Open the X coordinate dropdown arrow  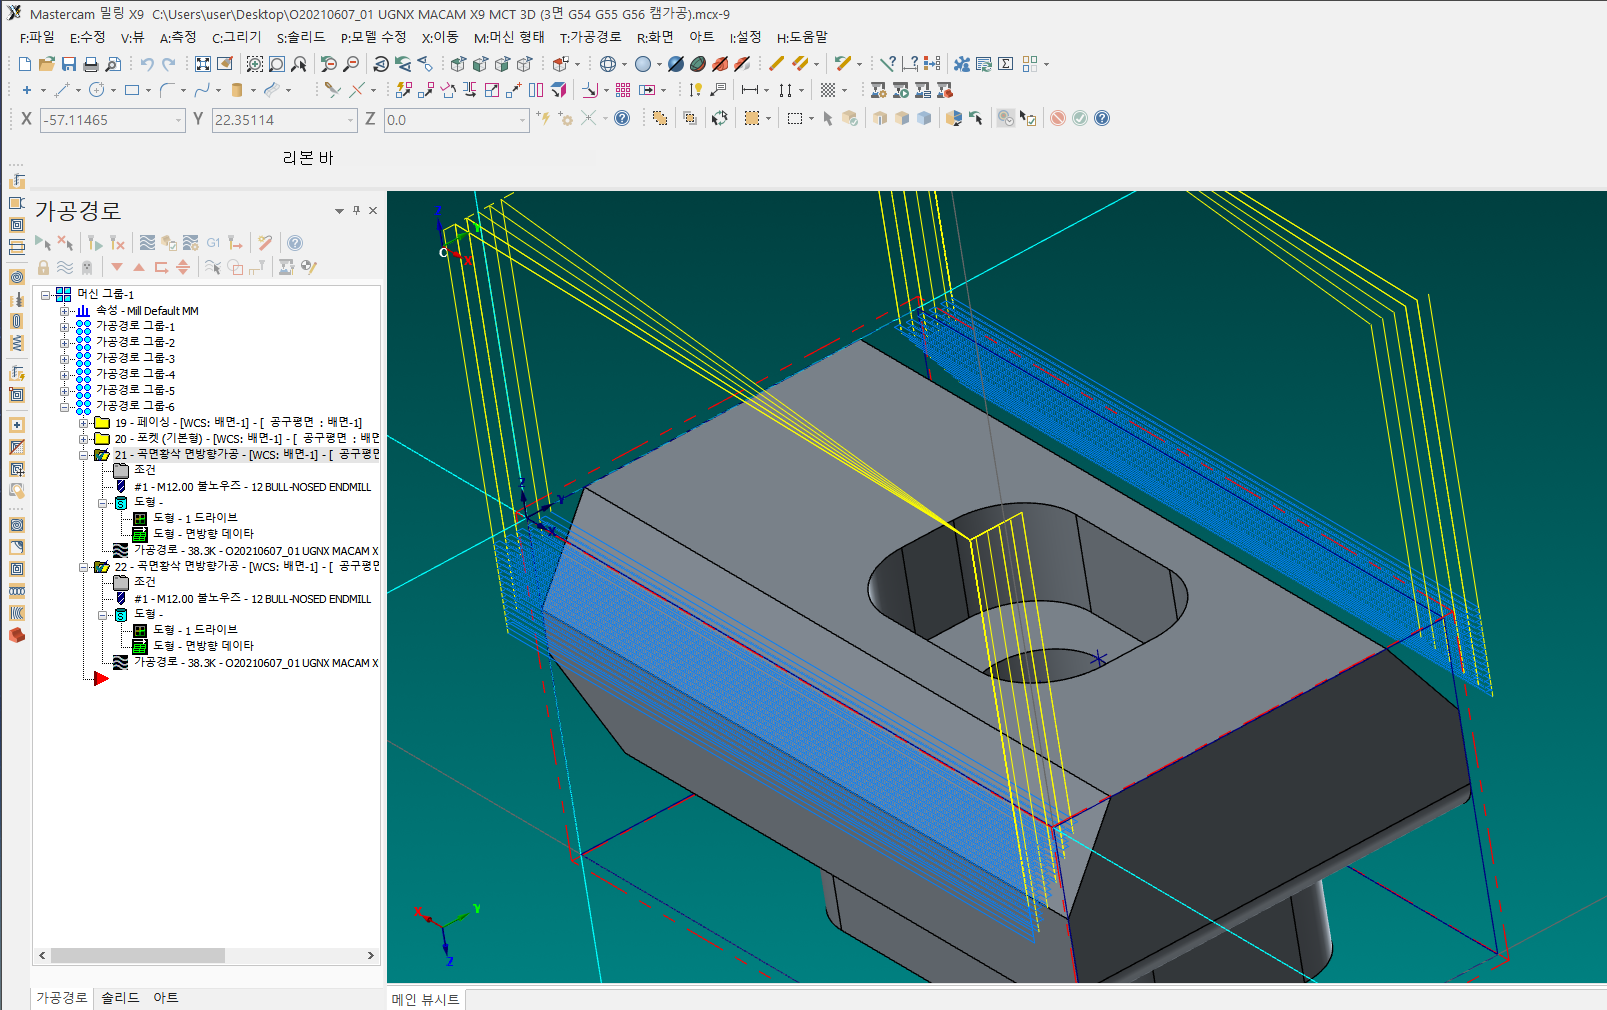tap(179, 120)
